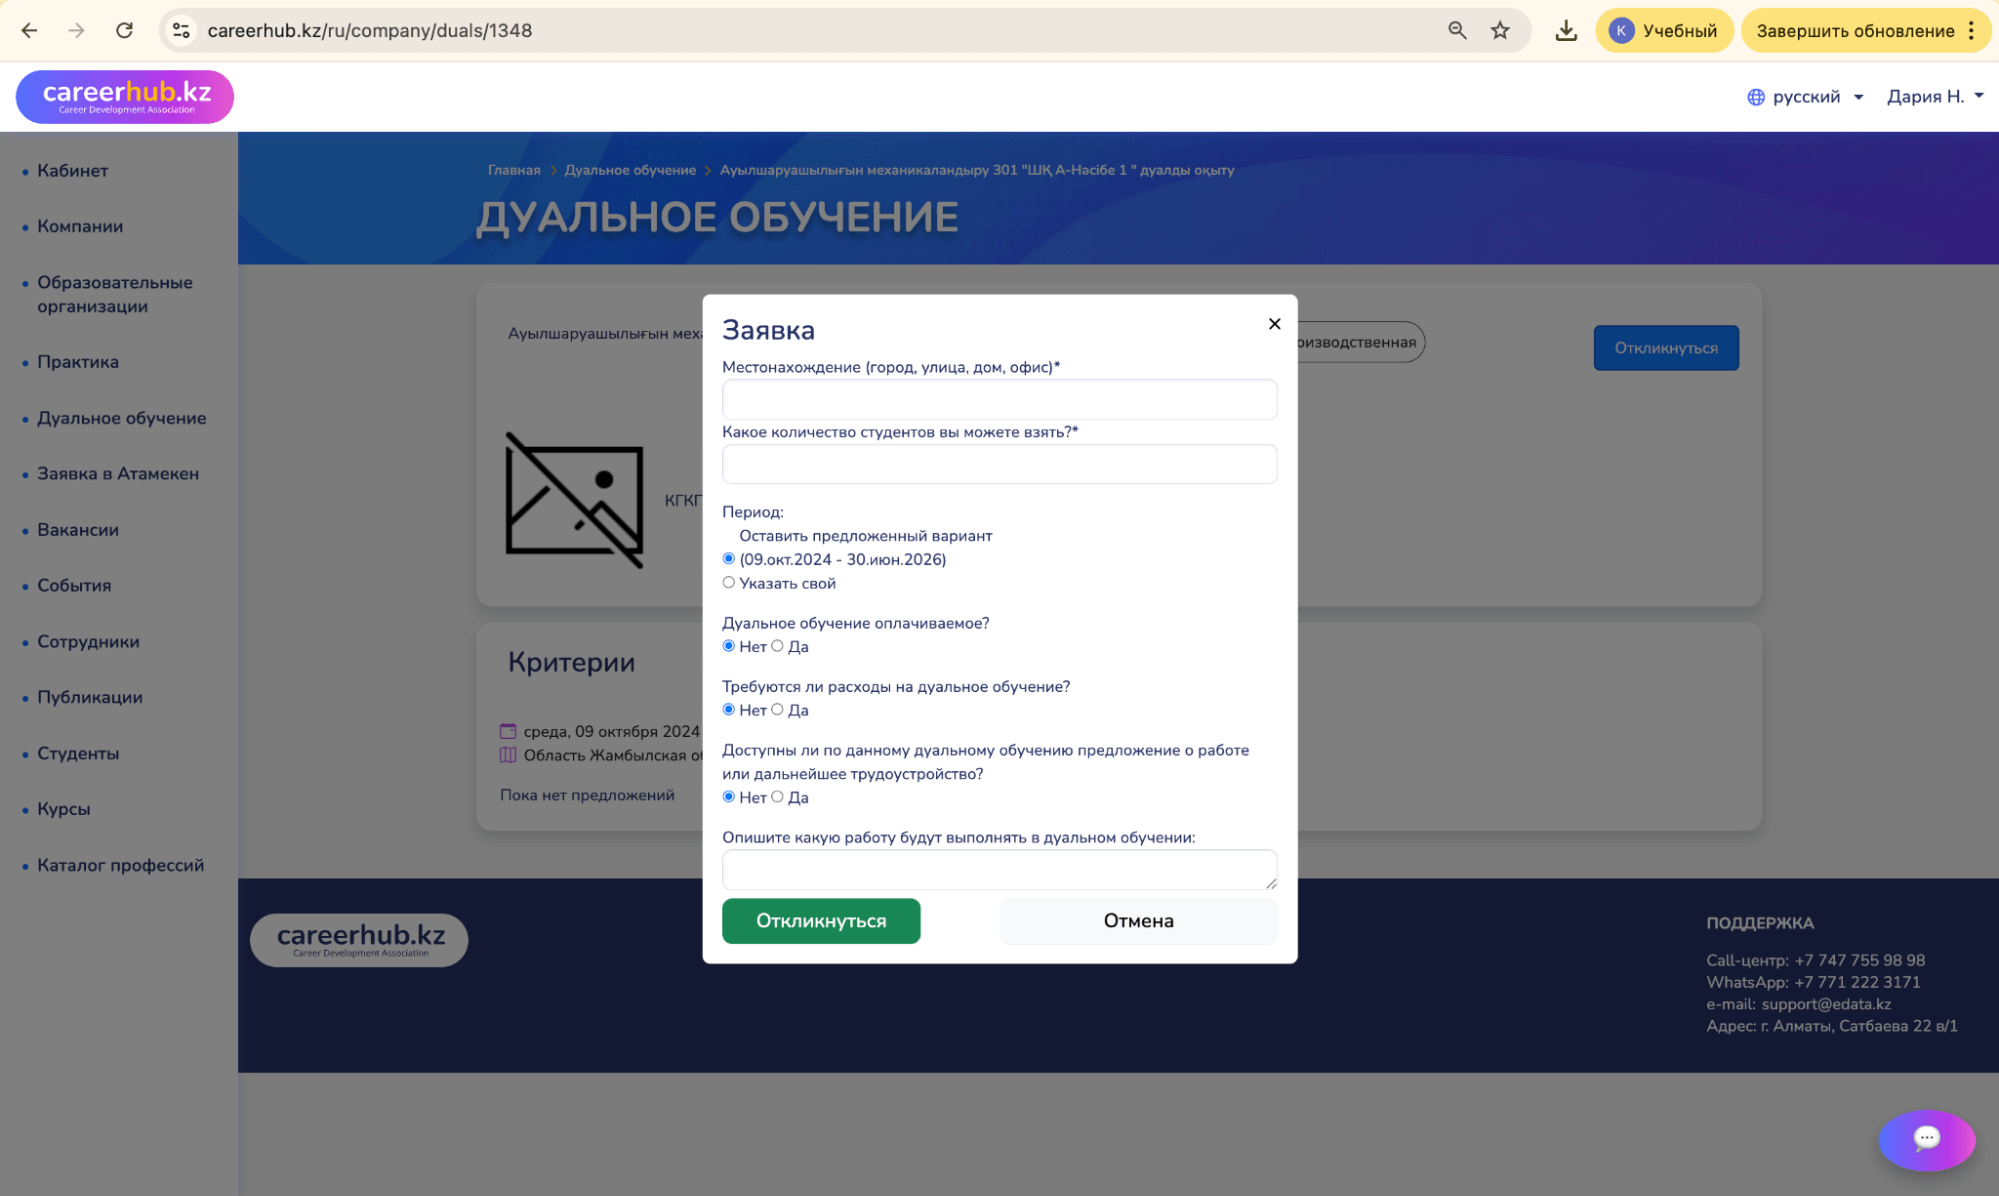Click the Местонахождение input field
1999x1196 pixels.
pyautogui.click(x=999, y=399)
